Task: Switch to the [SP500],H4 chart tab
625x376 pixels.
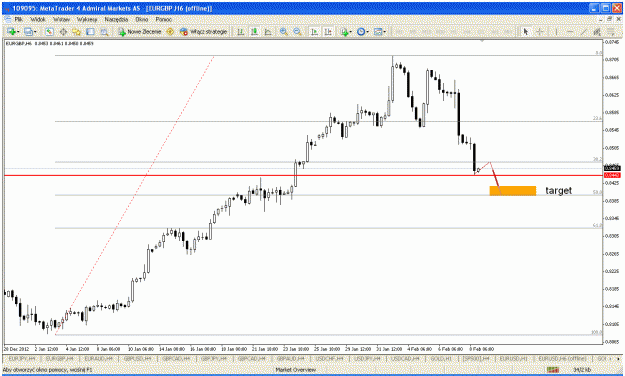Action: pos(476,359)
